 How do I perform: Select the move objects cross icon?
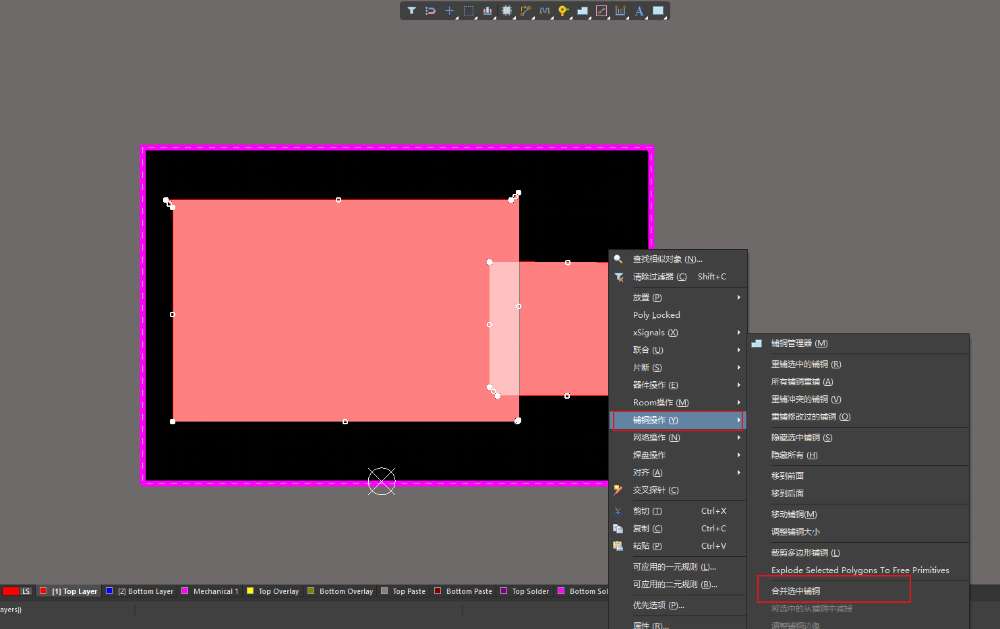coord(450,11)
